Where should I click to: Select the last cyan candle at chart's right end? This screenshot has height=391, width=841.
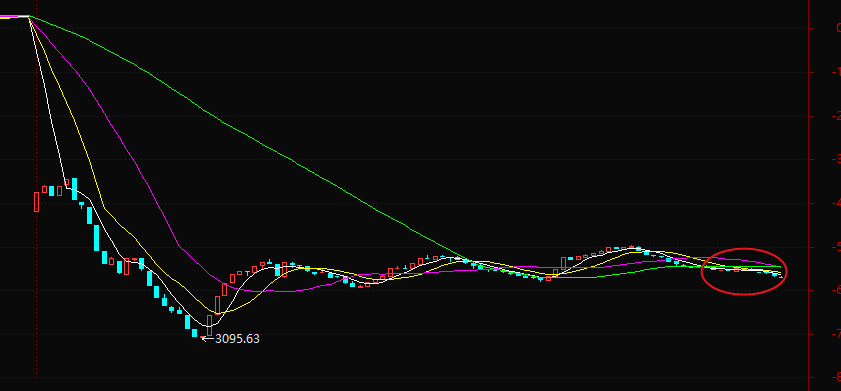click(780, 276)
